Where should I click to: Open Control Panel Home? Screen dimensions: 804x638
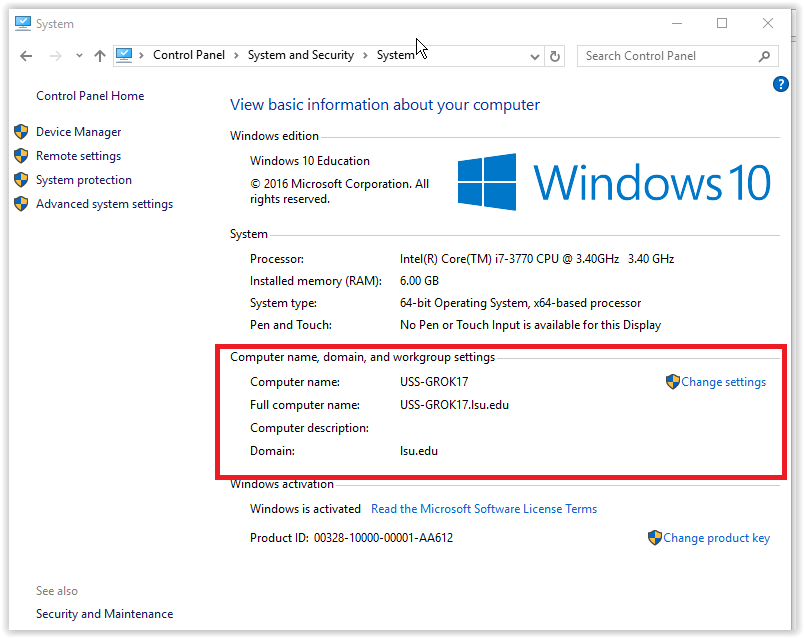(x=90, y=96)
